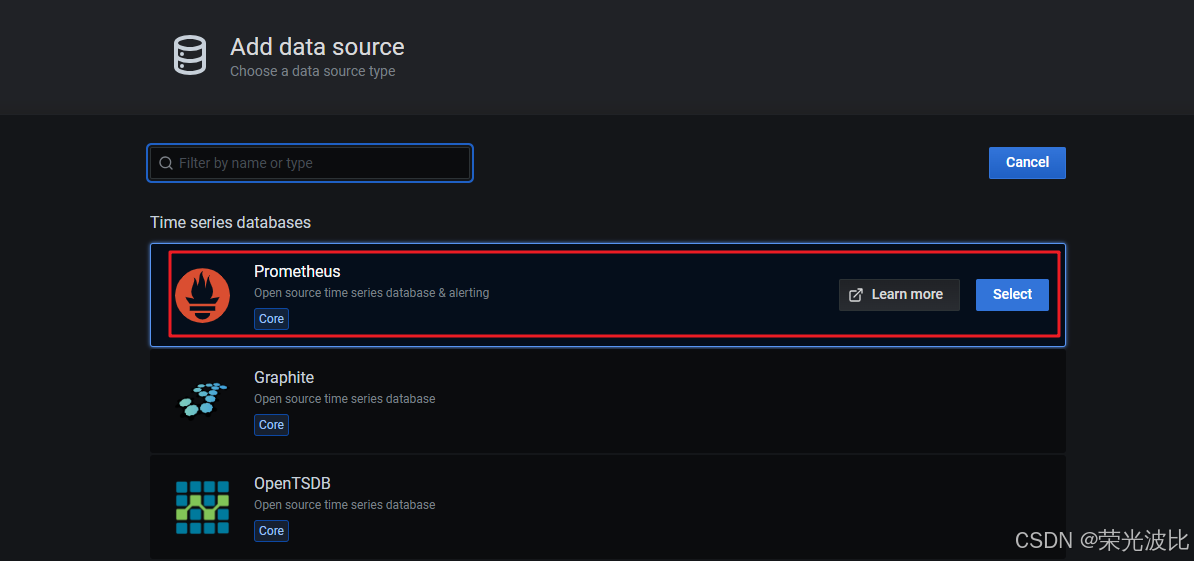This screenshot has width=1194, height=561.
Task: Click the Graphite title text
Action: (284, 378)
